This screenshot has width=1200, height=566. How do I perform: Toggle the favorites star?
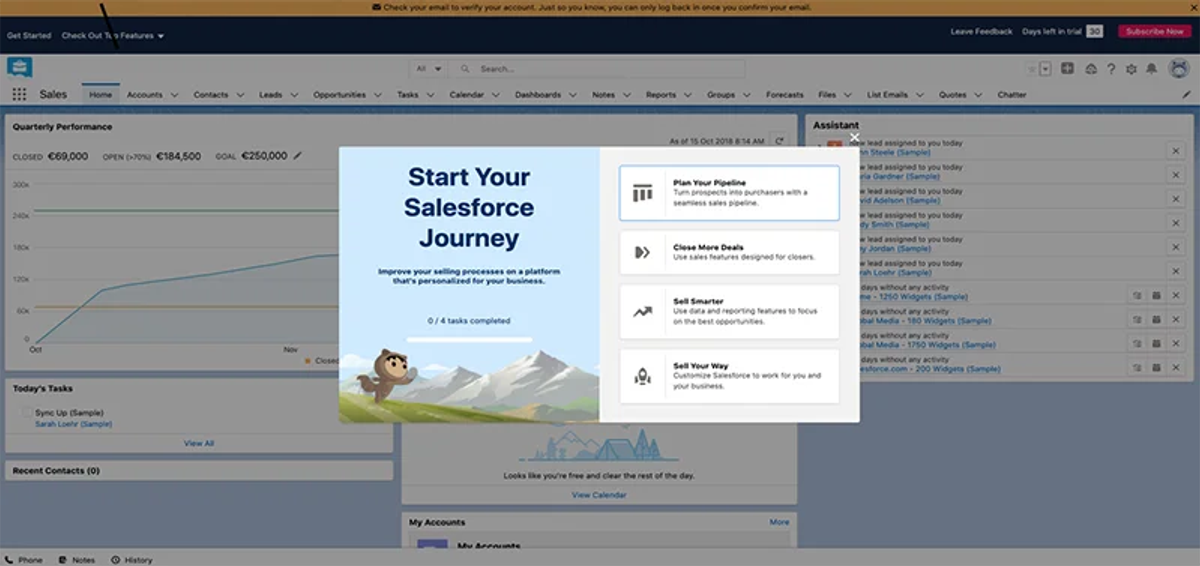tap(1031, 69)
